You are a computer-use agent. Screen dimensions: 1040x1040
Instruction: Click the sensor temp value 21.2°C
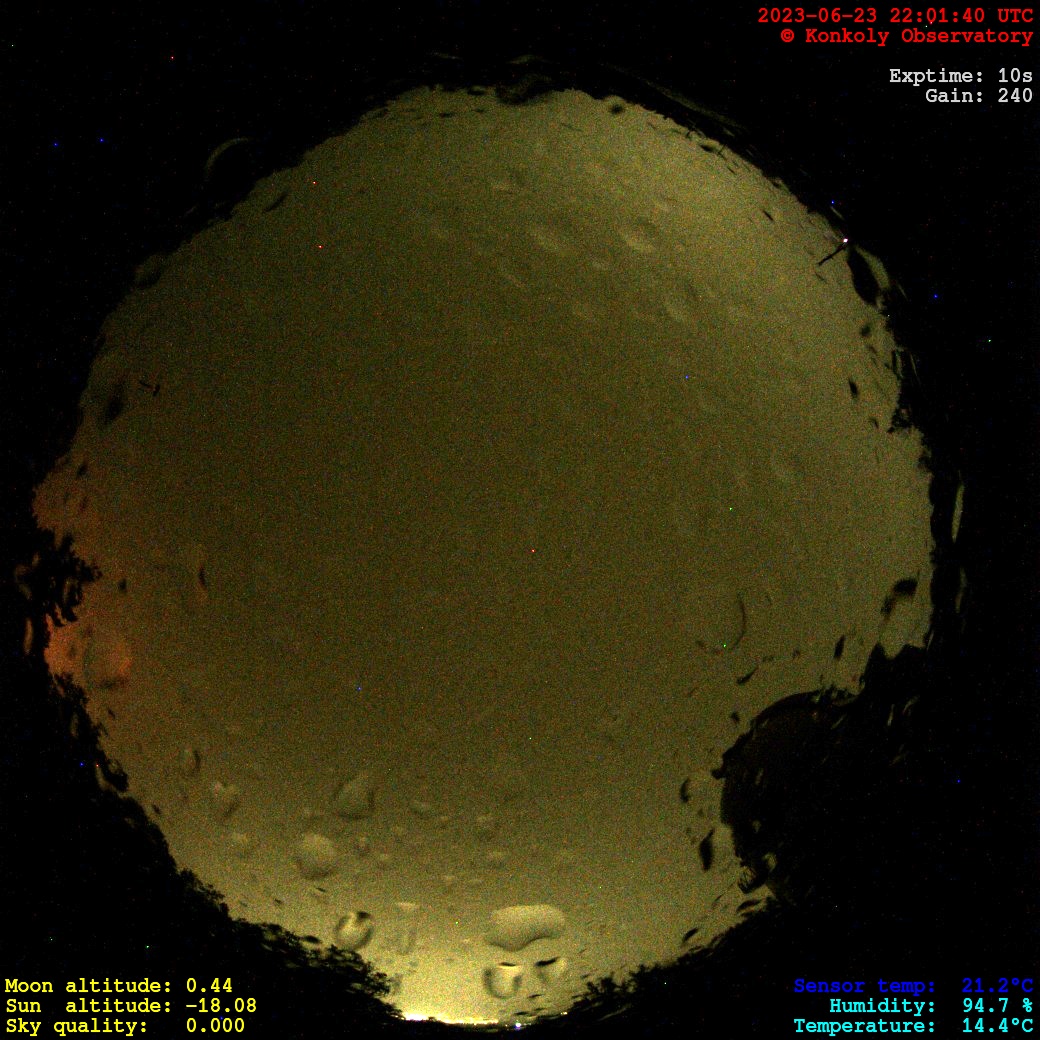tap(997, 986)
